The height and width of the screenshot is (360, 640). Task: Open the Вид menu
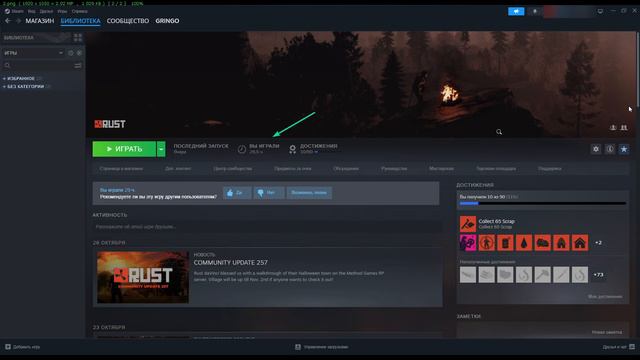click(31, 11)
